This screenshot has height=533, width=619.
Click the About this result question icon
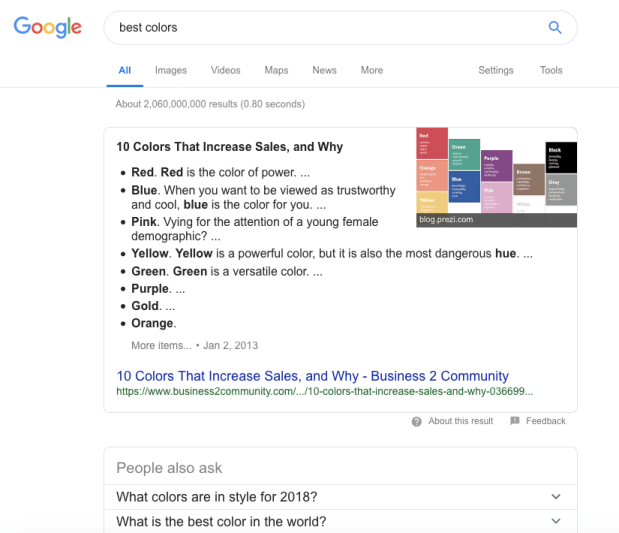[x=416, y=421]
